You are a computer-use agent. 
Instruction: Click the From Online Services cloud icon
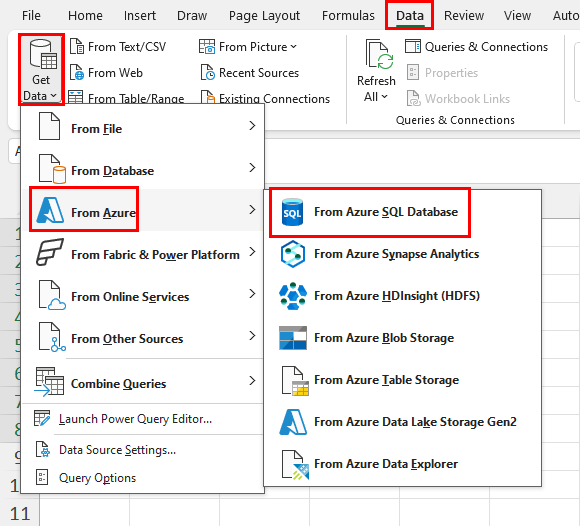click(52, 295)
